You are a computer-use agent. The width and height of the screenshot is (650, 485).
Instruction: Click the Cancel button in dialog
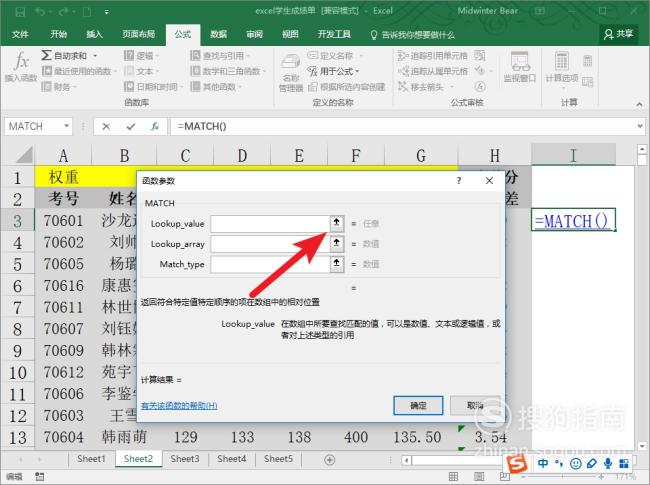475,405
